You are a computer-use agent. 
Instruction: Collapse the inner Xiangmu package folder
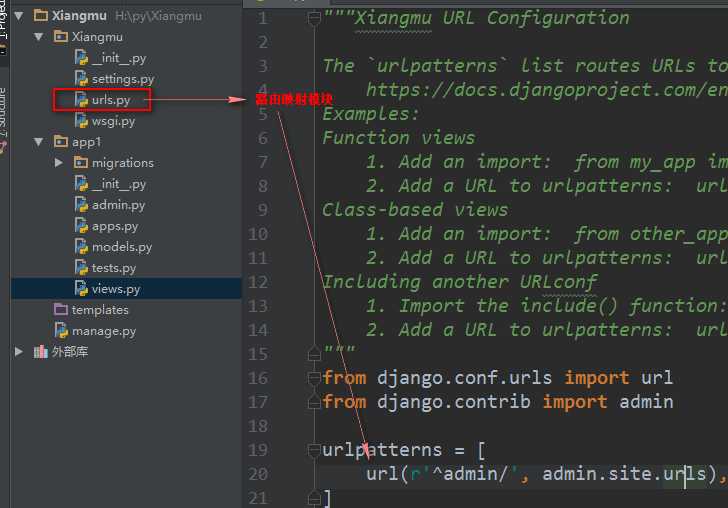click(x=39, y=37)
